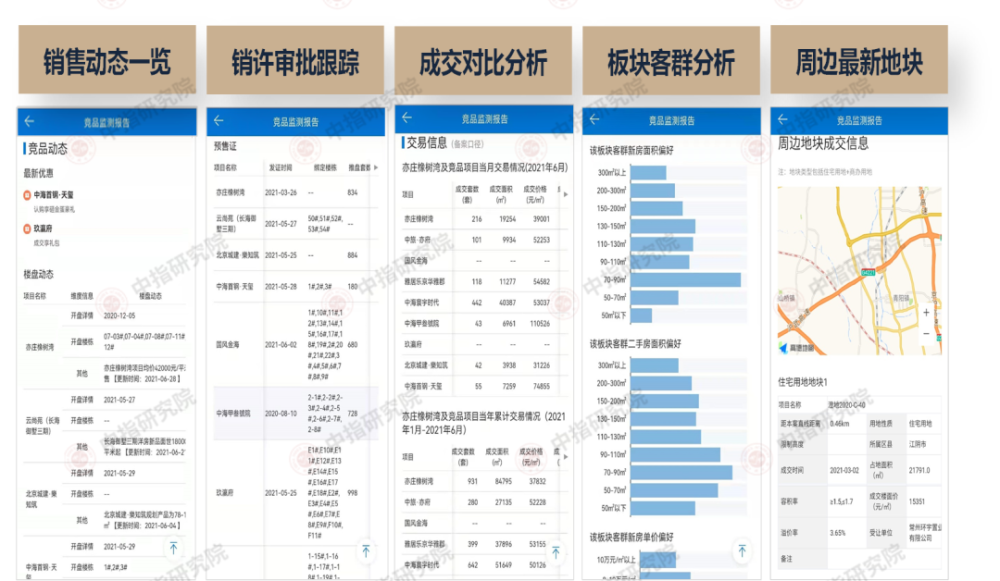Open the 中海首钢·天玺 offer under 最新优惠
This screenshot has height=581, width=1000.
pyautogui.click(x=54, y=195)
